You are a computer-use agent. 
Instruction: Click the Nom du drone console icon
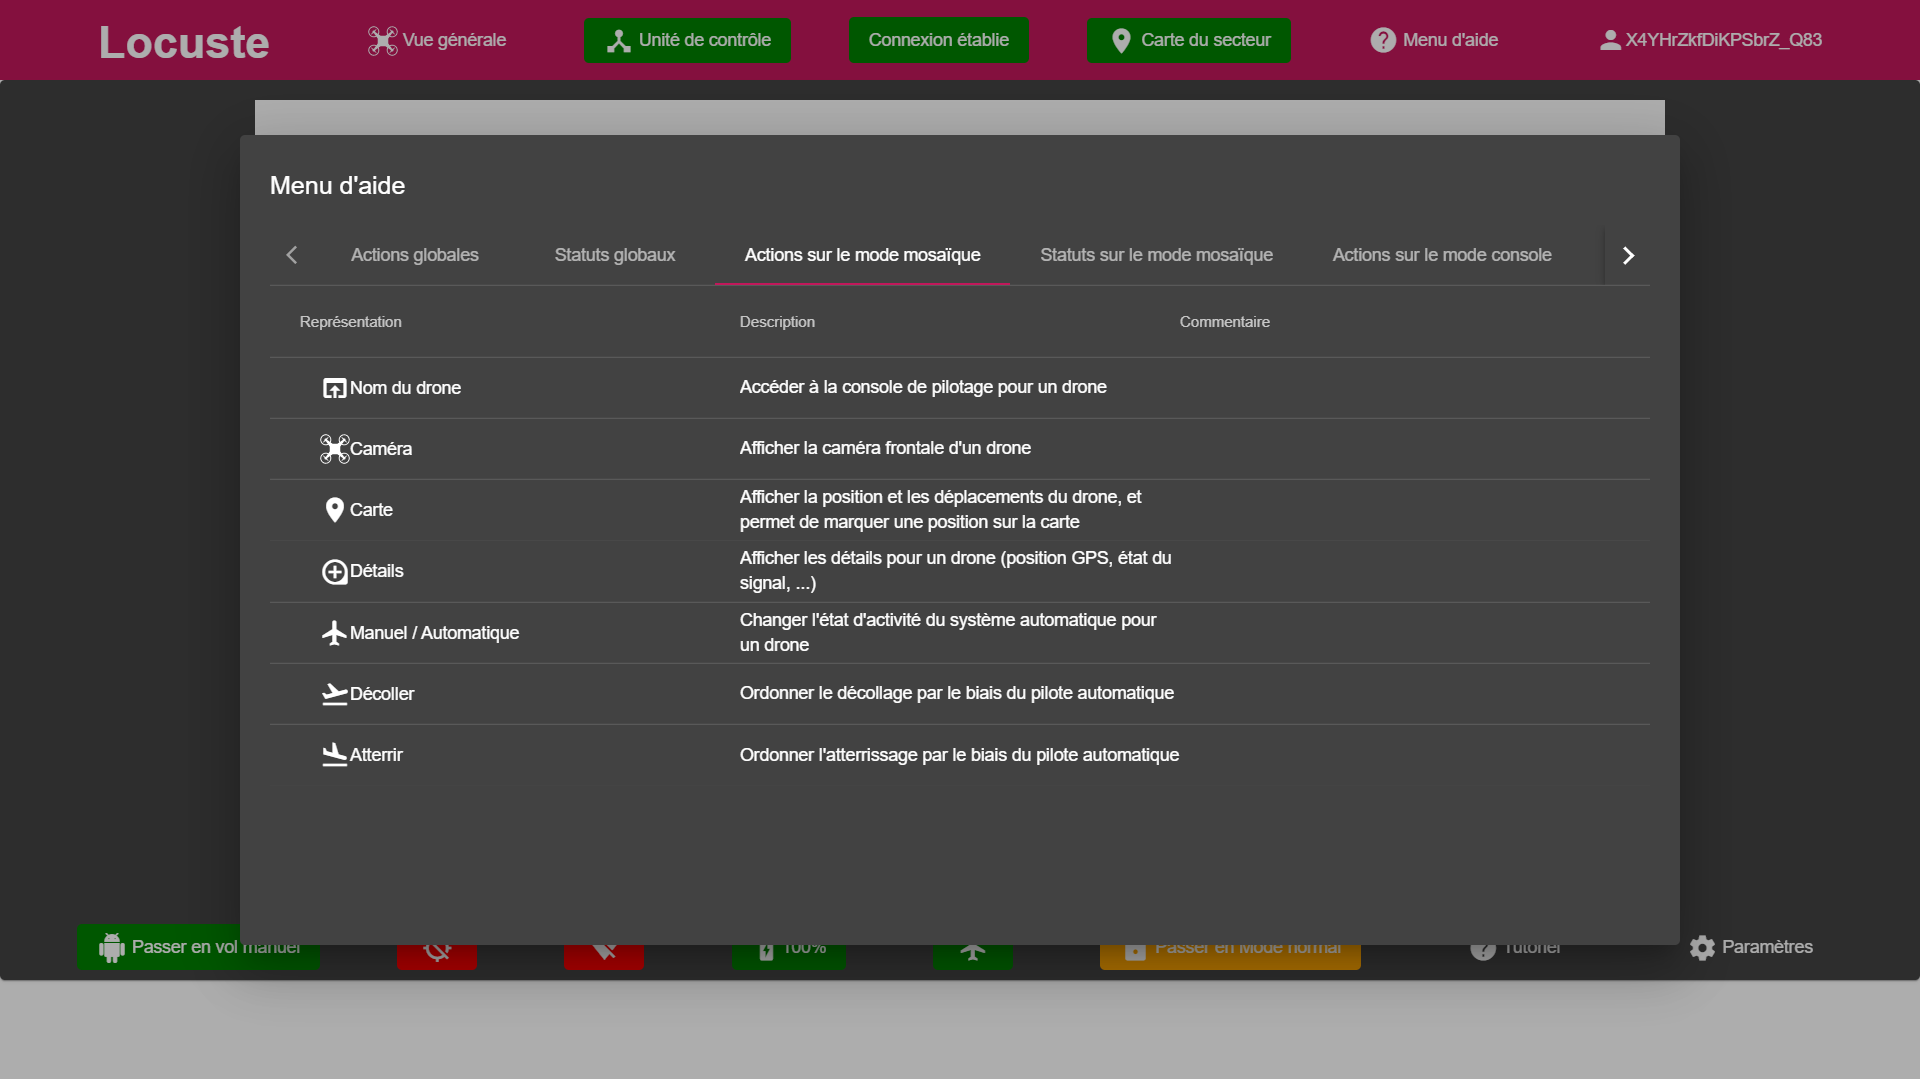tap(334, 388)
